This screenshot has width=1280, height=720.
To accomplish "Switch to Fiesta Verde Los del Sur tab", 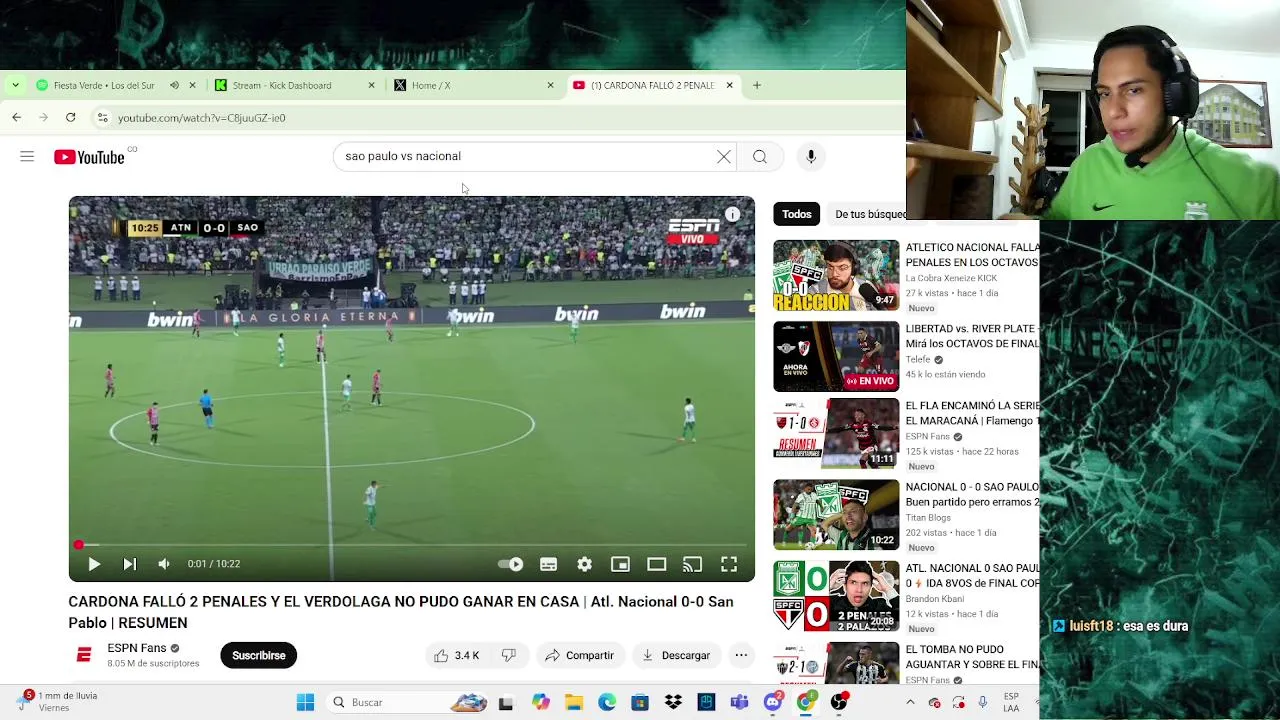I will [104, 85].
